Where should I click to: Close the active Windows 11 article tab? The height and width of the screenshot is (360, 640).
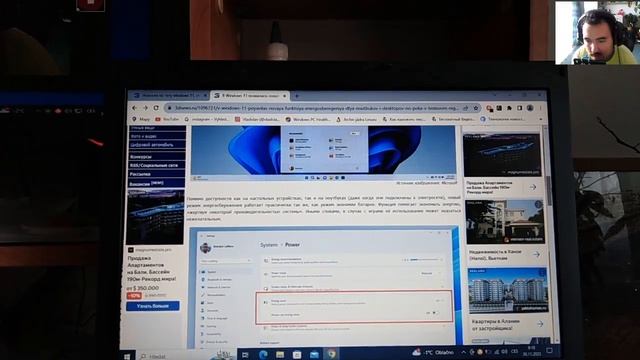point(284,96)
